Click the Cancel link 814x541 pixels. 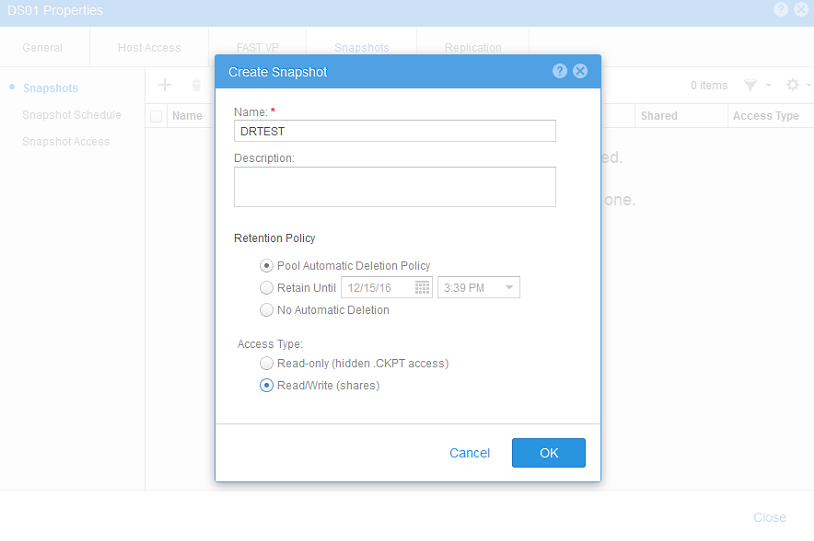tap(469, 453)
